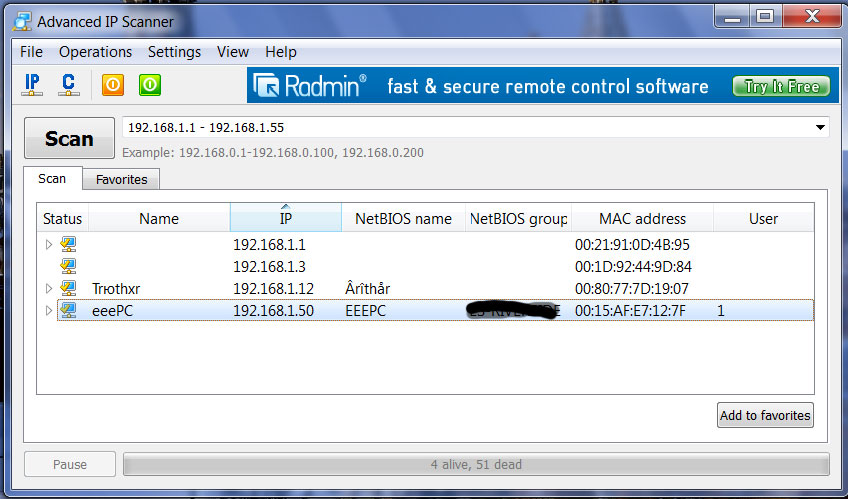
Task: Click the Add to favorites button
Action: 765,415
